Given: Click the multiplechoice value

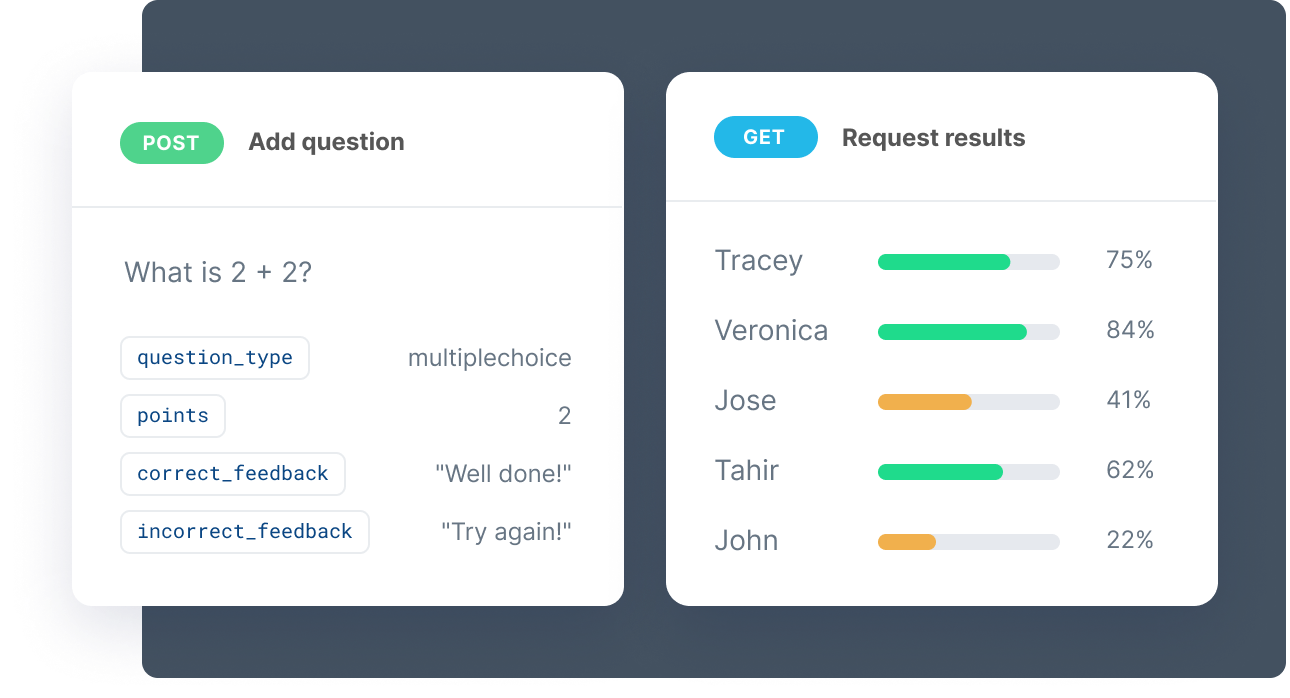Looking at the screenshot, I should 489,358.
